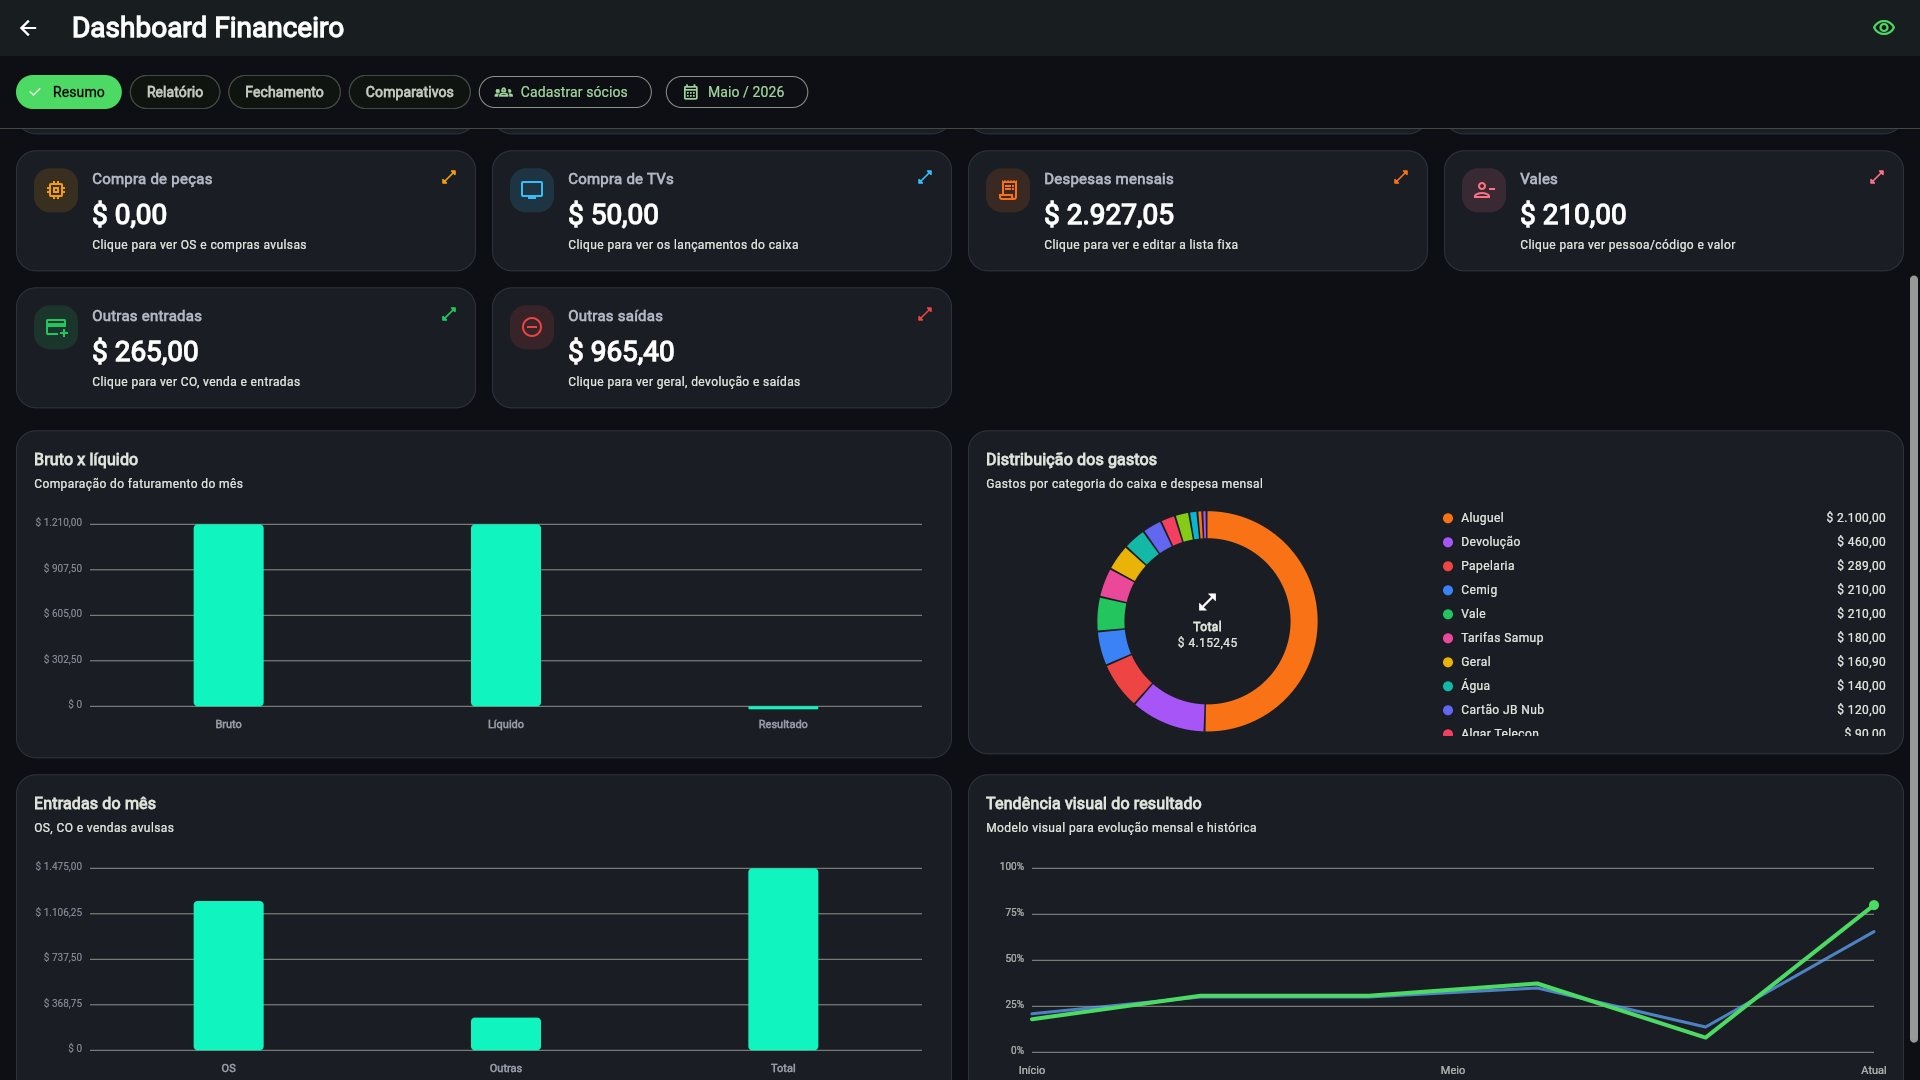Expand the Outras saídas card

click(x=925, y=314)
